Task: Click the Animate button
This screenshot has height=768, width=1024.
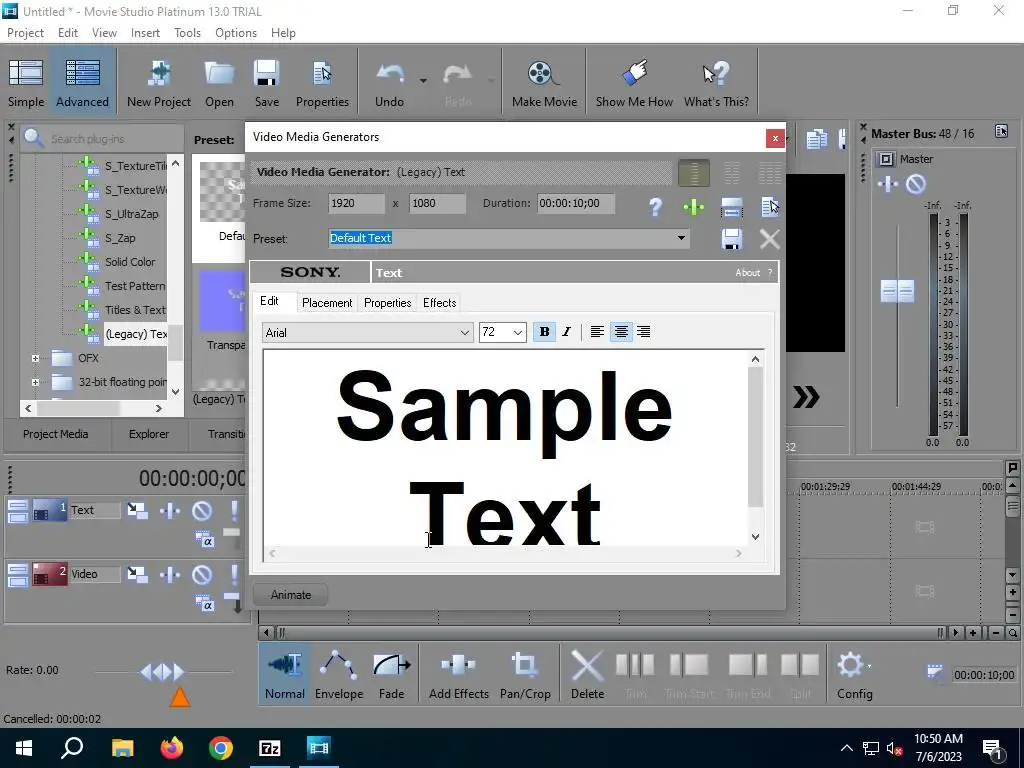Action: click(291, 595)
